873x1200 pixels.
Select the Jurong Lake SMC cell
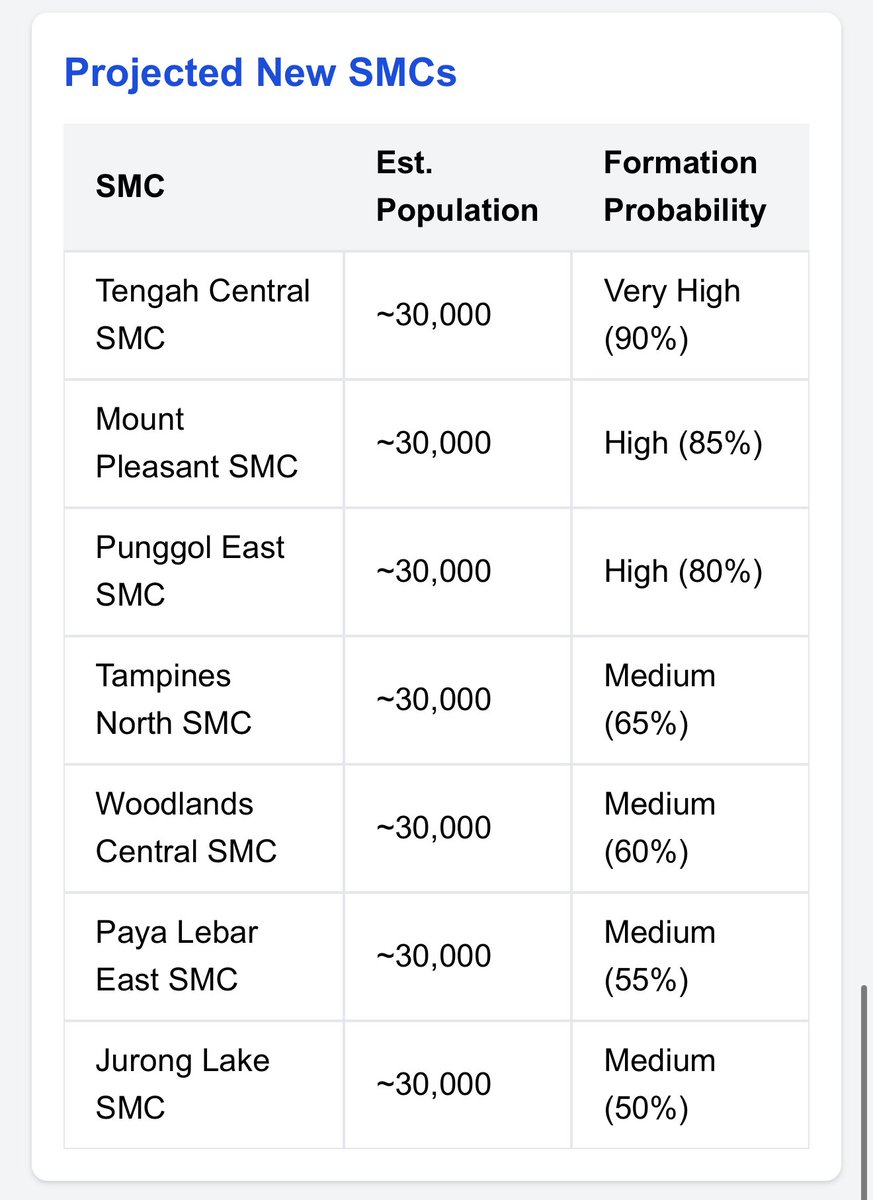coord(182,1083)
